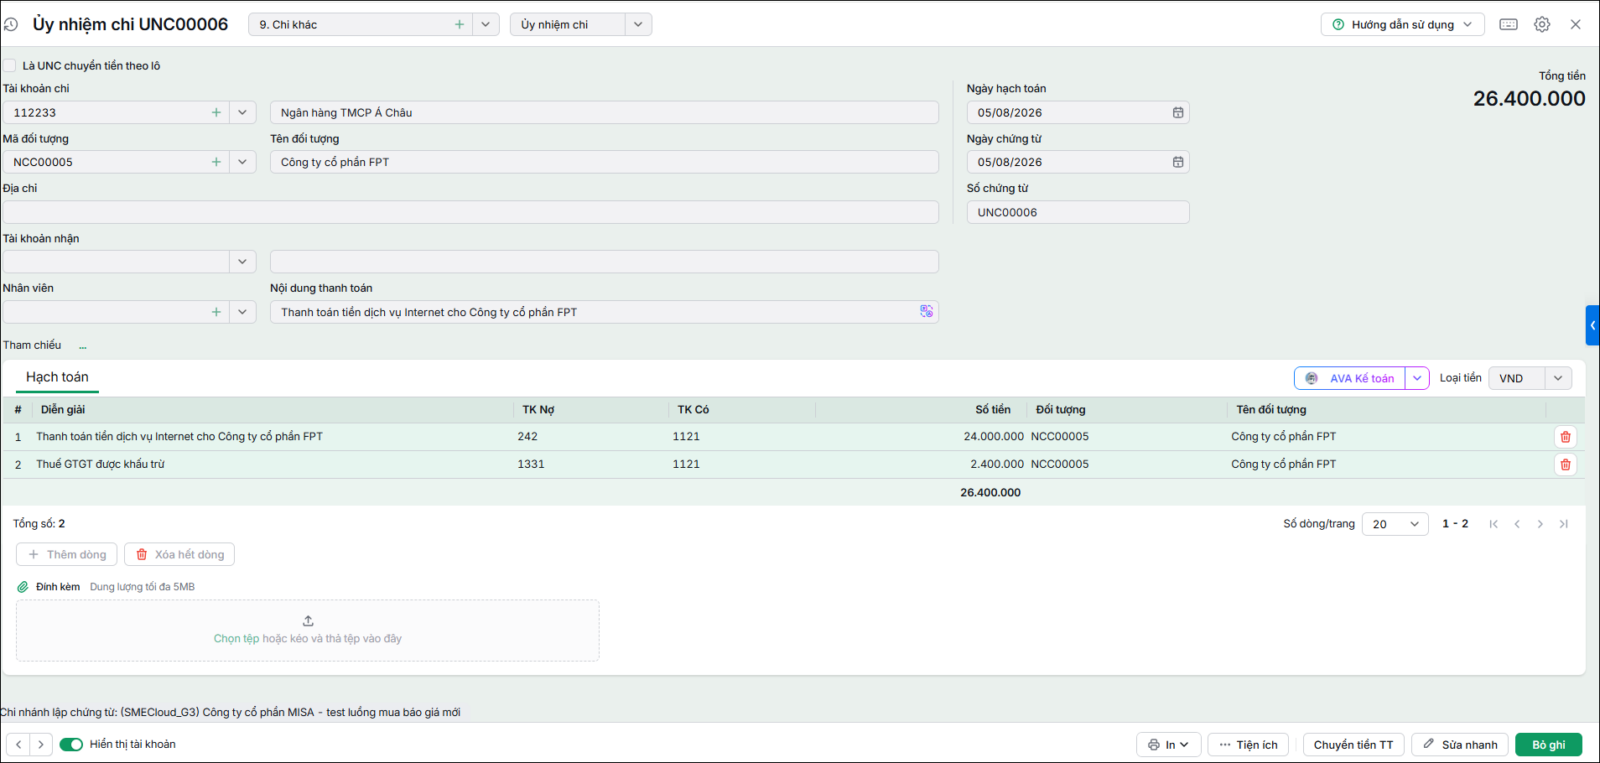
Task: Go to the first page of rows
Action: (1493, 524)
